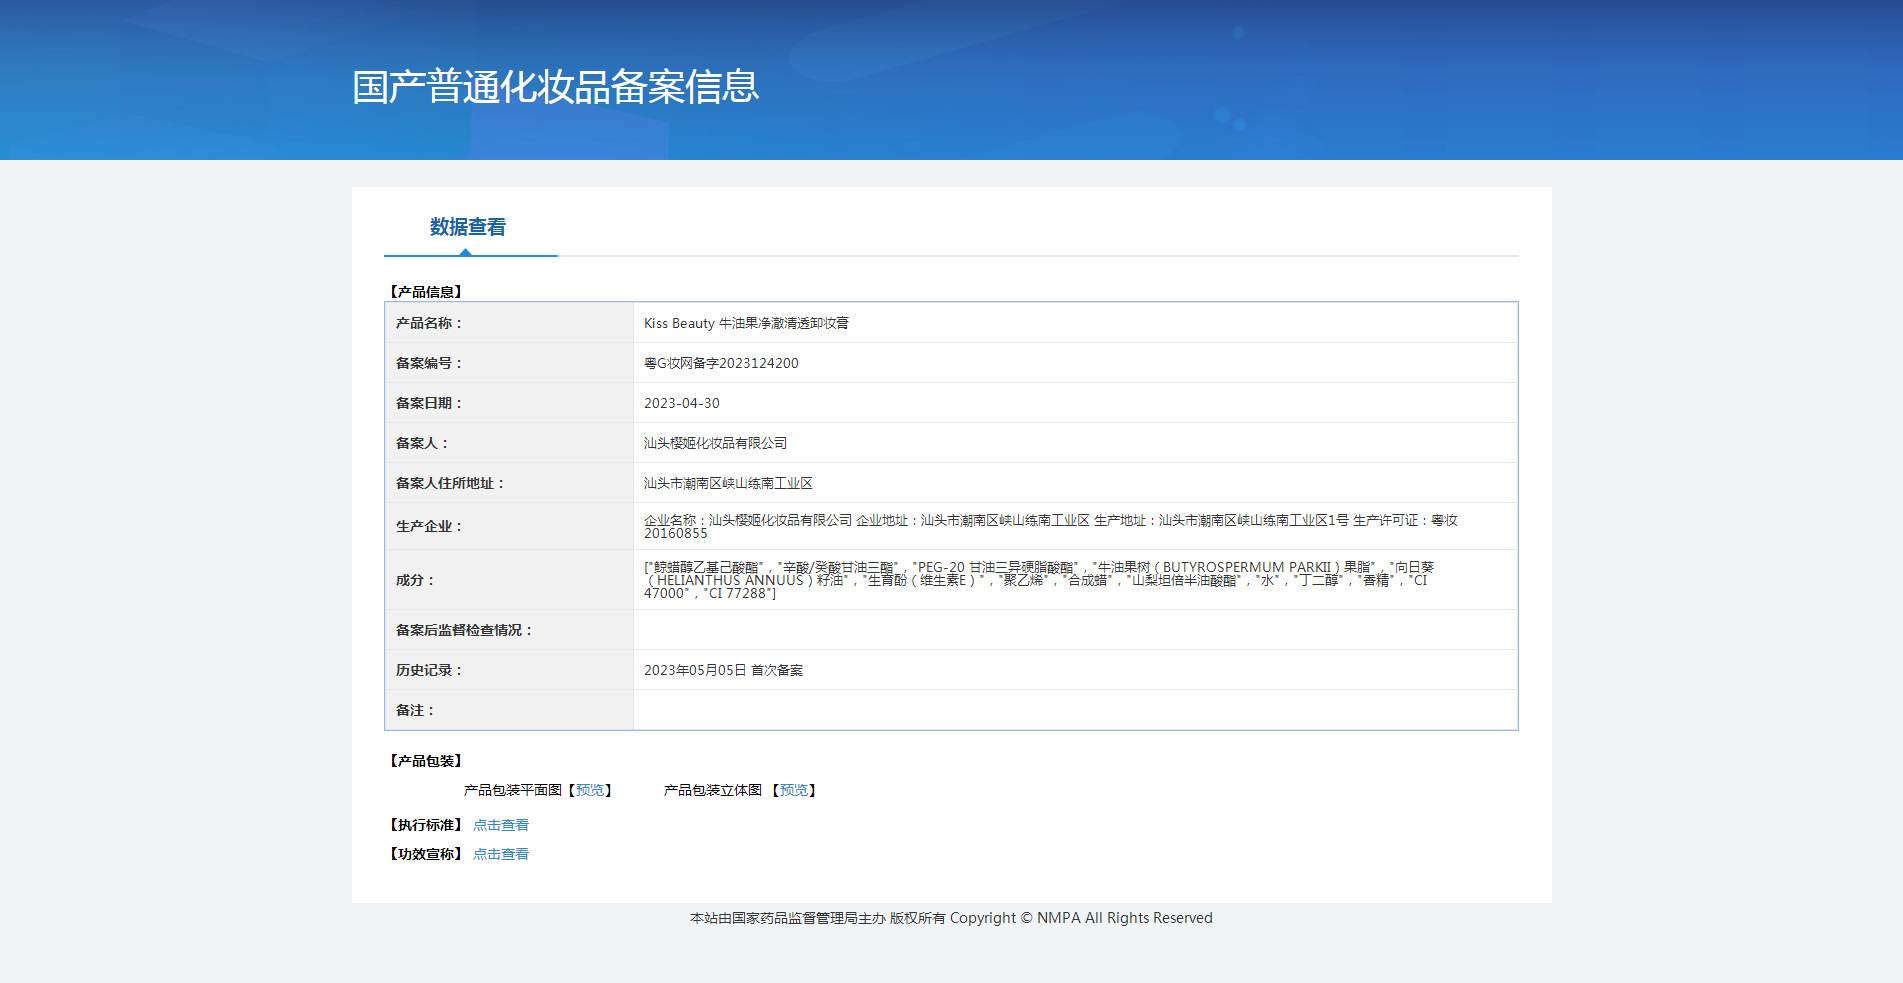The width and height of the screenshot is (1903, 983).
Task: Click the 产品名称 row label
Action: coord(428,323)
